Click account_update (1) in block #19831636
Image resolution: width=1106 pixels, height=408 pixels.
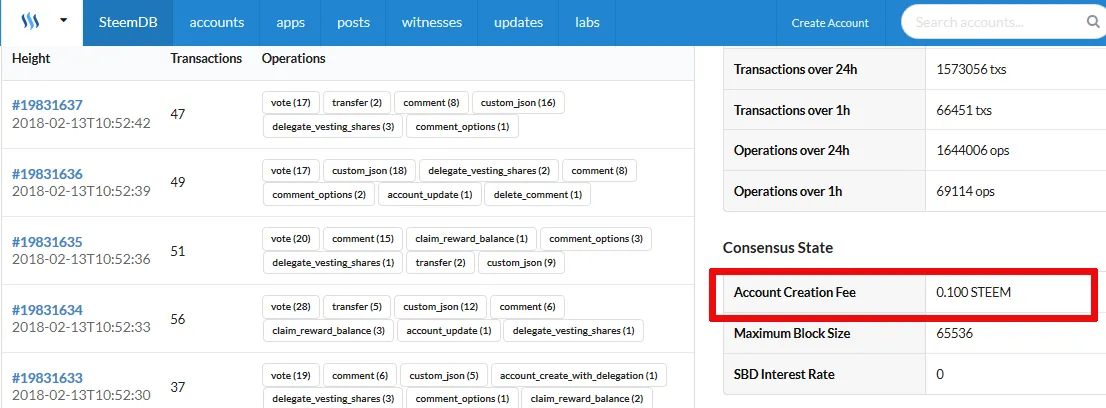pyautogui.click(x=430, y=195)
